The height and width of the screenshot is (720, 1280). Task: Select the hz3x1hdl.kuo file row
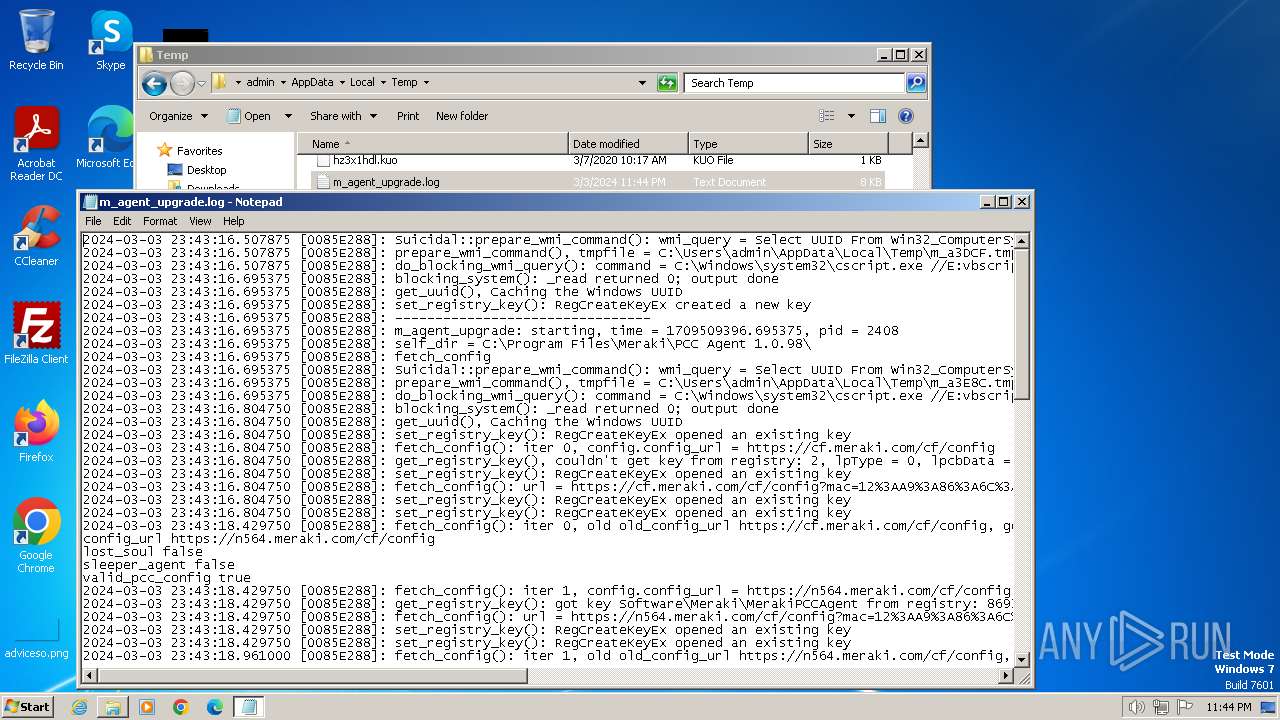[598, 160]
